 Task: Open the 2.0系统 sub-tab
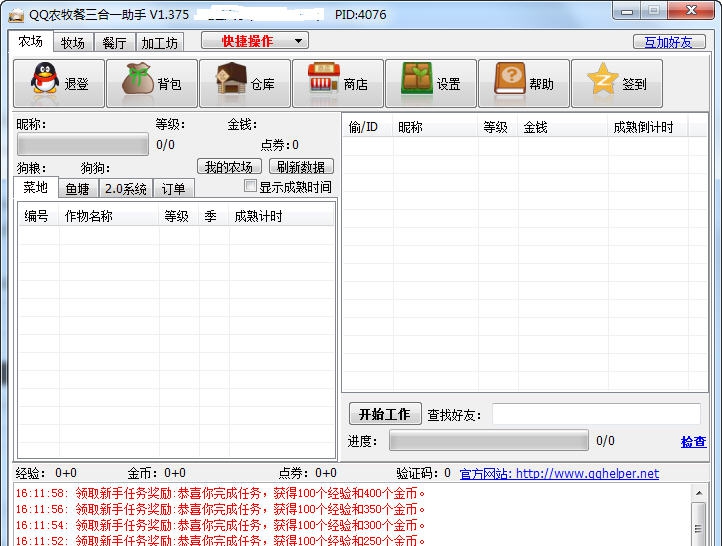pyautogui.click(x=126, y=189)
